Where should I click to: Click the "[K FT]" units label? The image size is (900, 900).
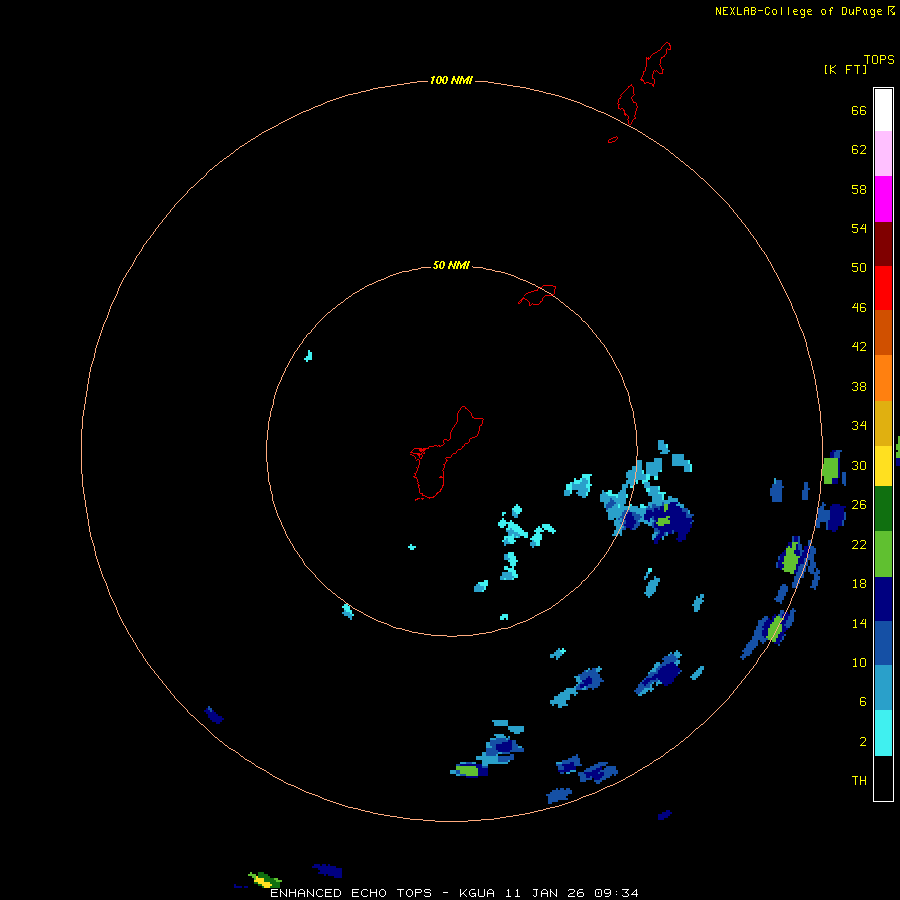point(845,70)
